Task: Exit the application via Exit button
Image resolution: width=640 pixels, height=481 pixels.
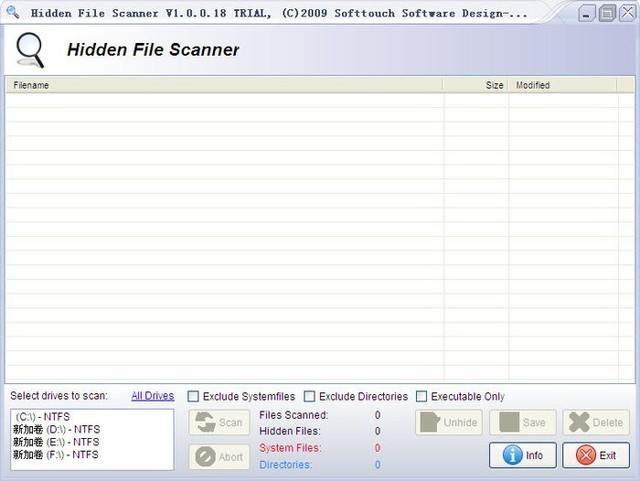Action: (x=596, y=455)
